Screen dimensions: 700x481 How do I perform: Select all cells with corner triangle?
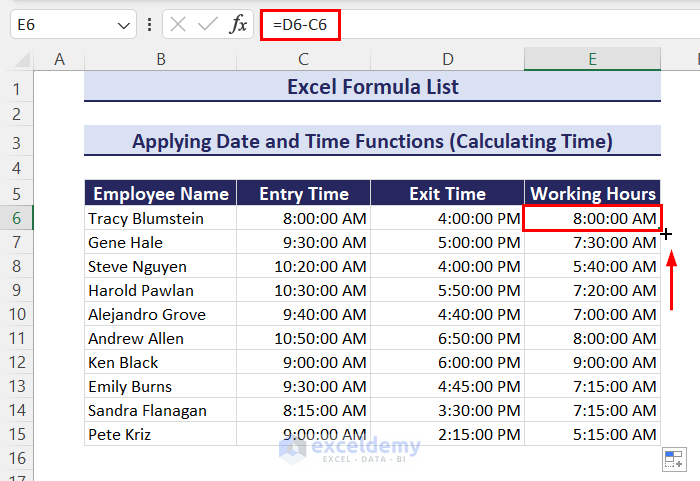pos(21,59)
